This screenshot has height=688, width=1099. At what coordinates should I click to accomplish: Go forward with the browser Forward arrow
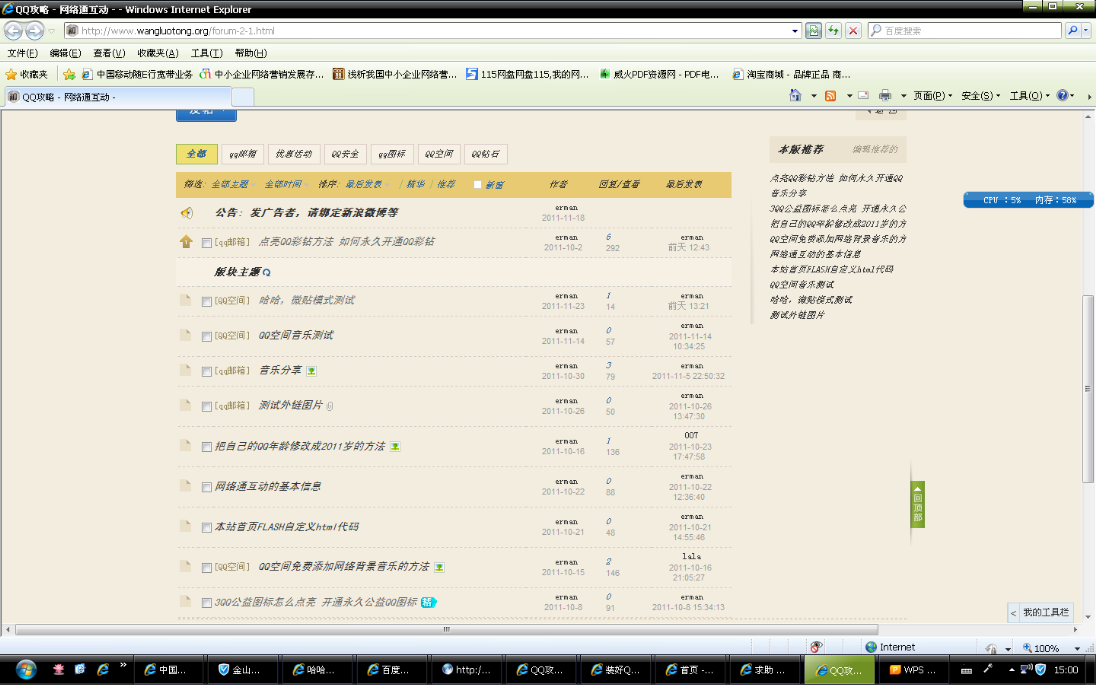[x=34, y=31]
